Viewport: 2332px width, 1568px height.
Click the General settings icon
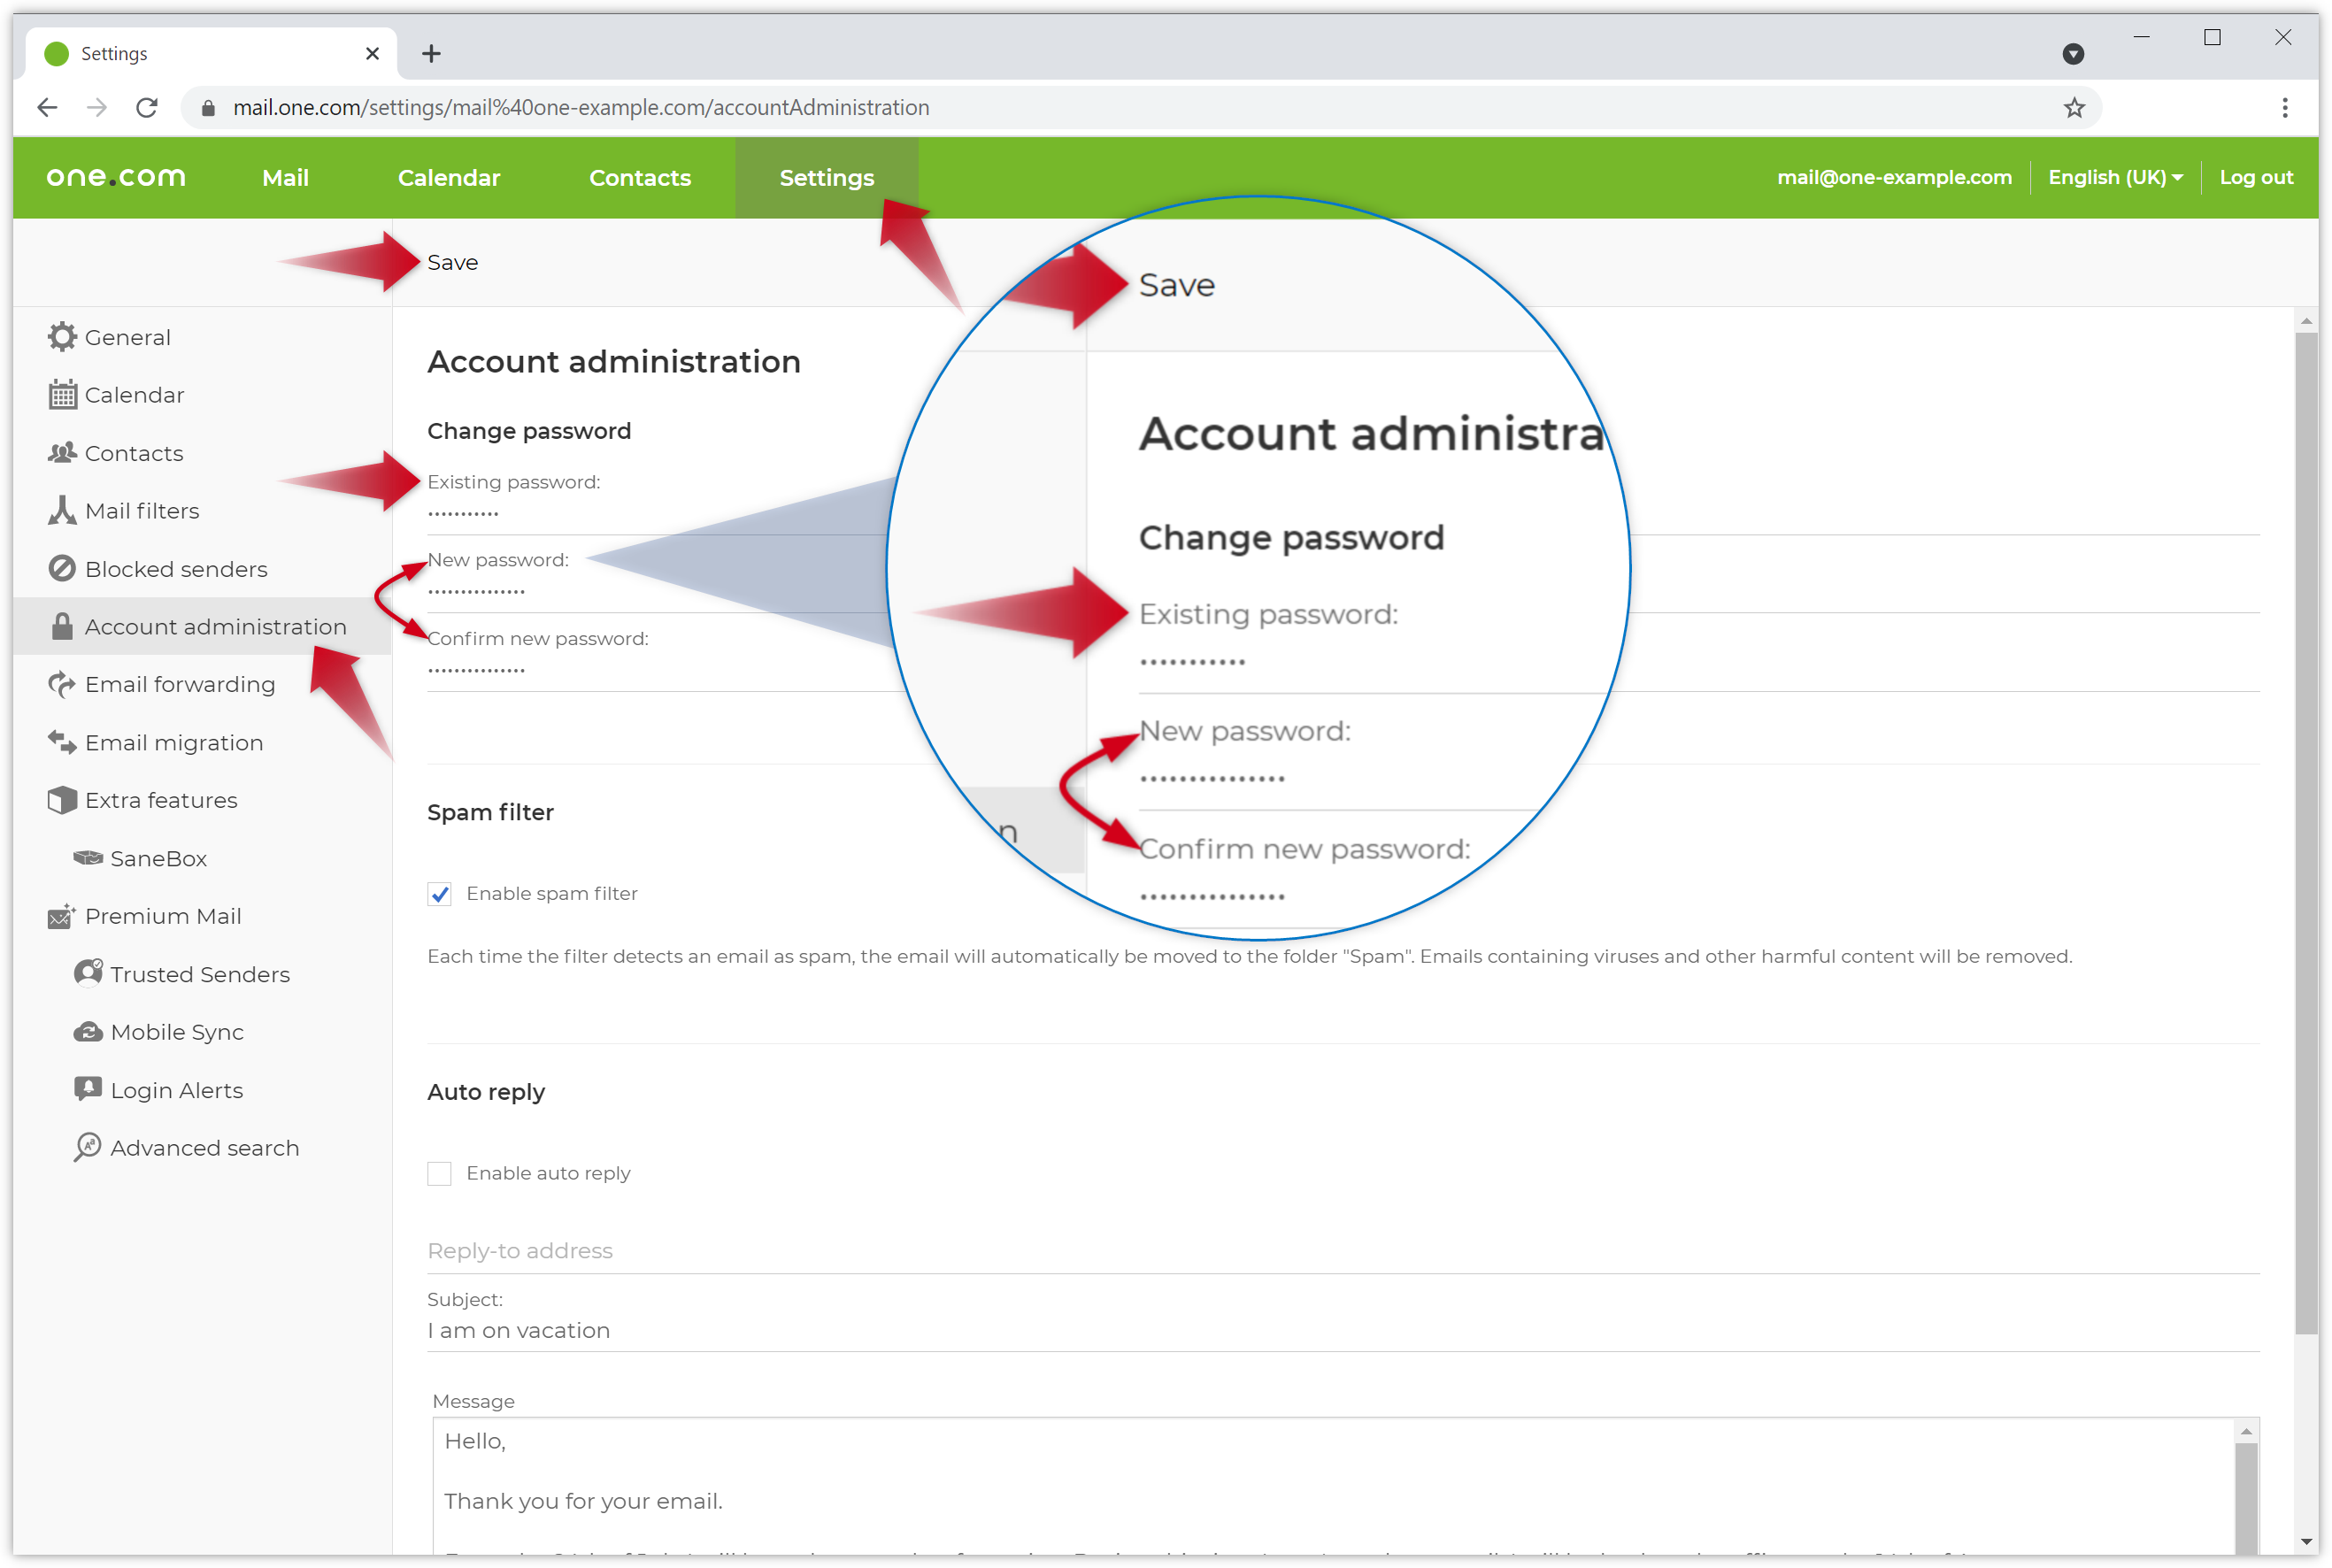pyautogui.click(x=63, y=336)
